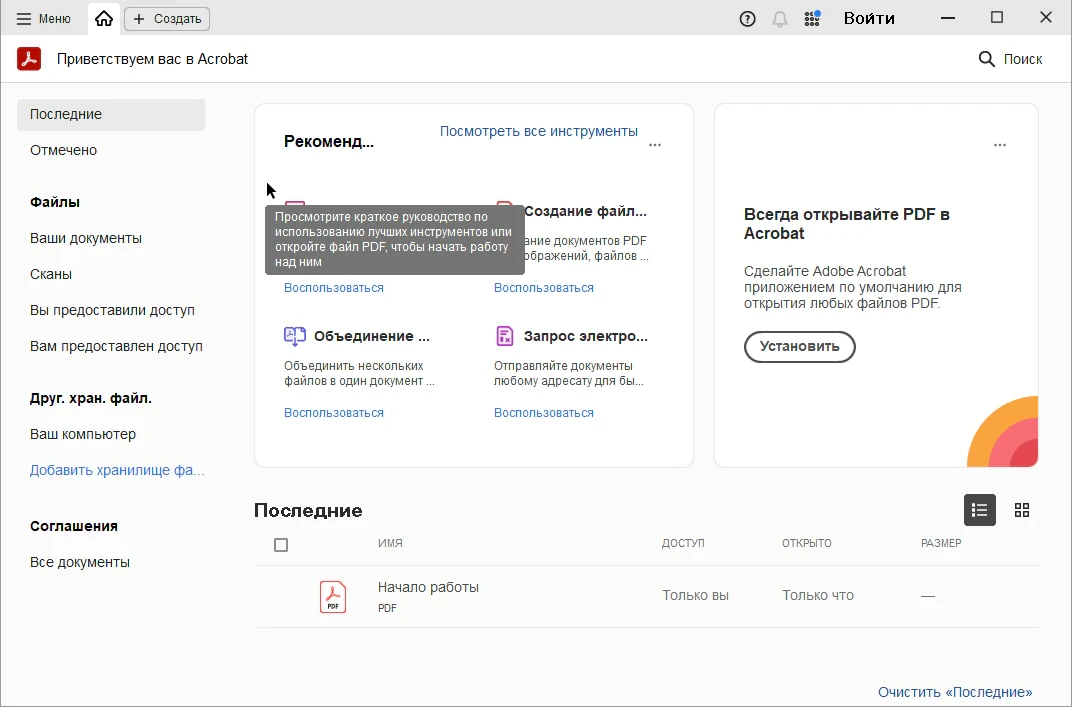Viewport: 1072px width, 707px height.
Task: Click Воспользоваться under Объединение
Action: point(334,413)
